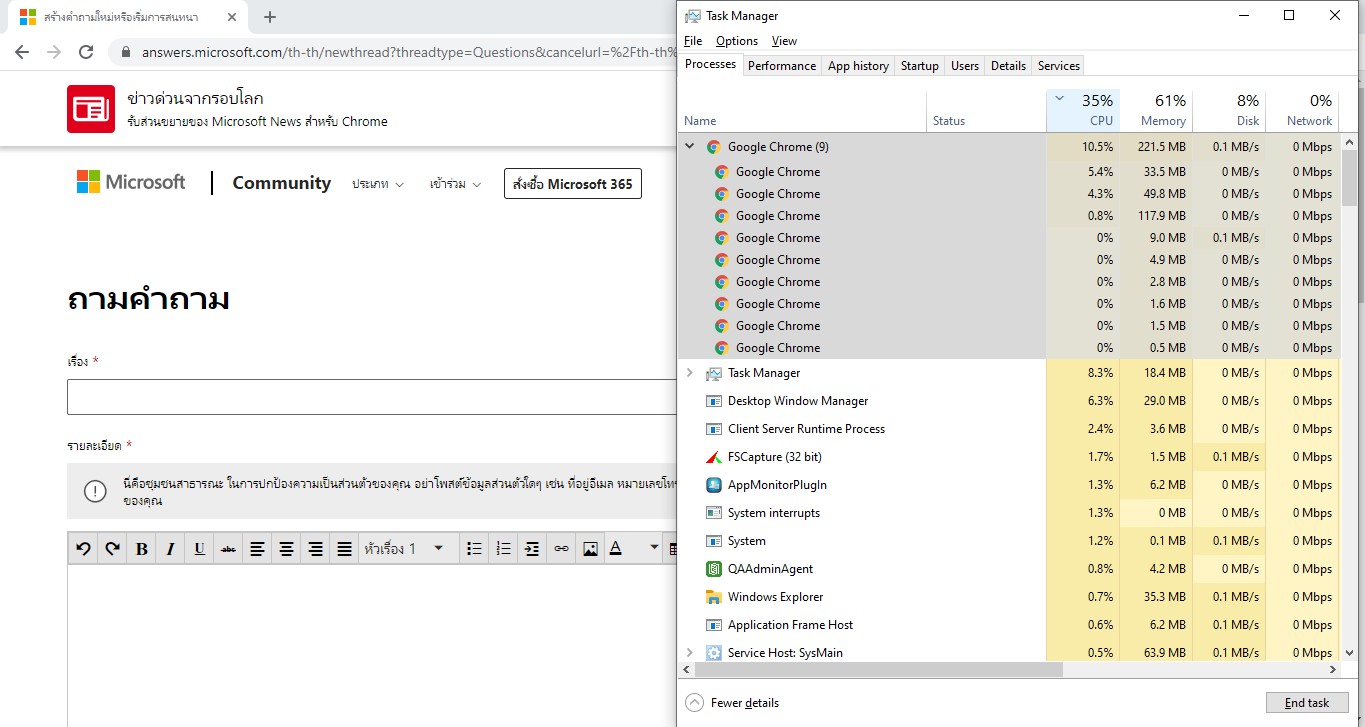This screenshot has height=727, width=1365.
Task: Click the insert hyperlink icon
Action: (x=561, y=548)
